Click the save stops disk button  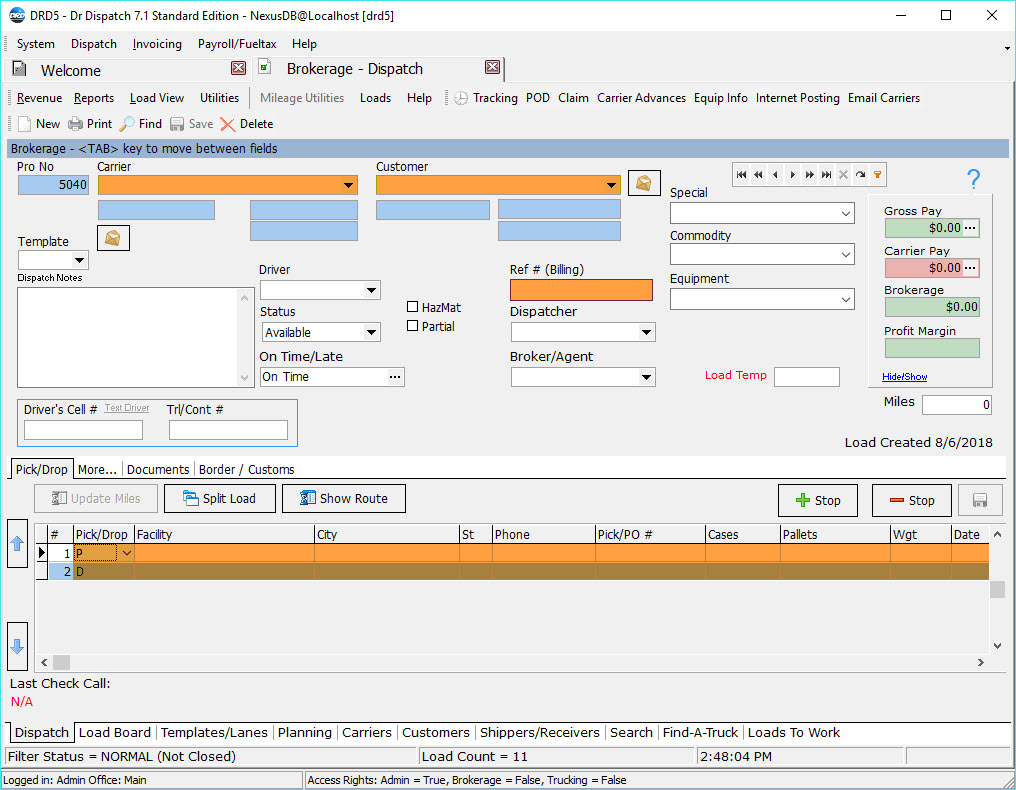point(980,500)
